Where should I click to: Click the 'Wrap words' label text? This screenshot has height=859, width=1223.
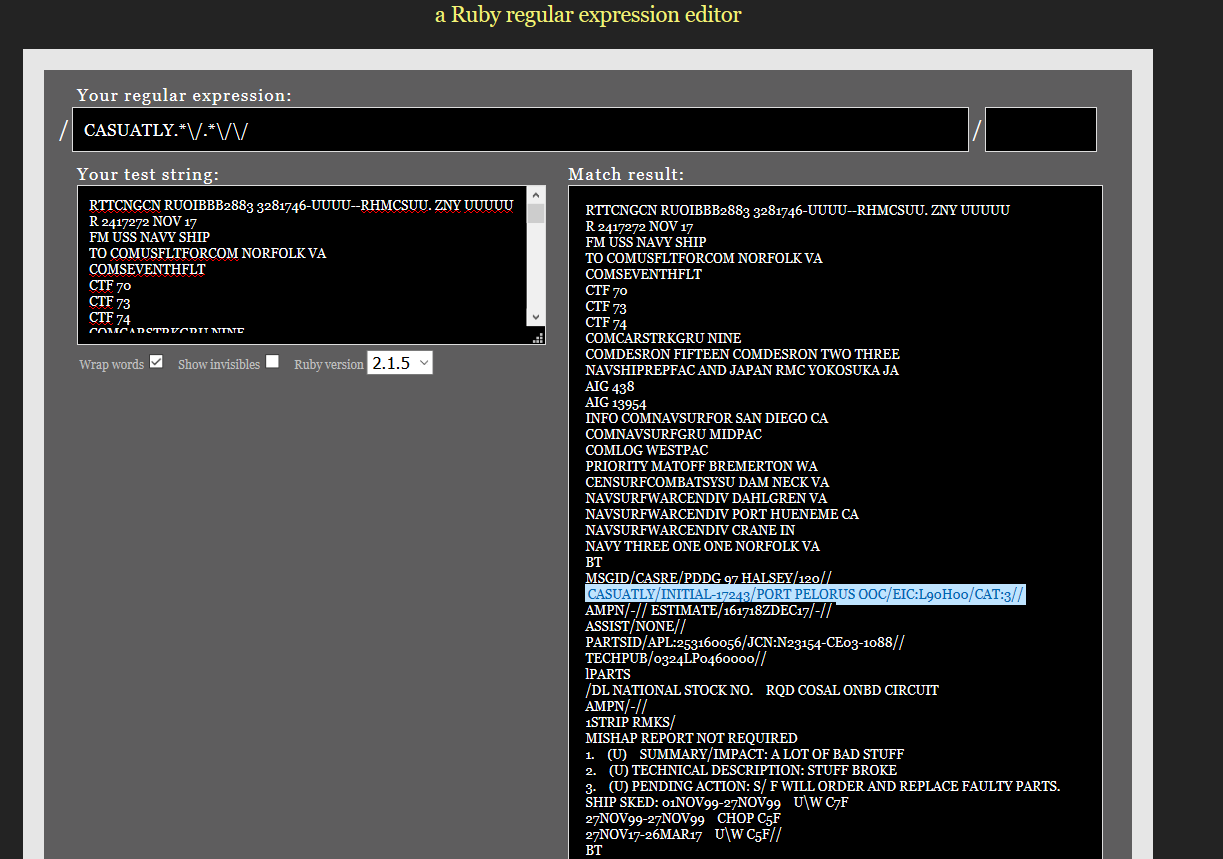coord(111,364)
